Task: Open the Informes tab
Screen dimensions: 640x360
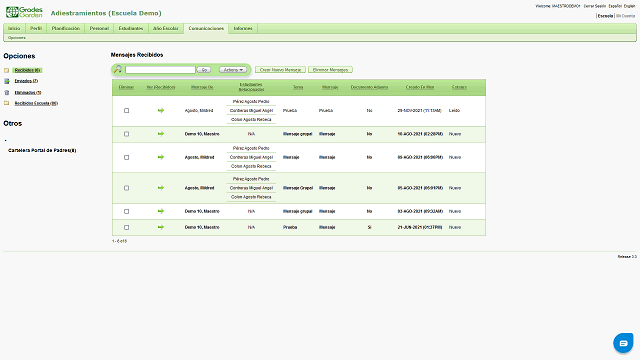Action: [243, 28]
